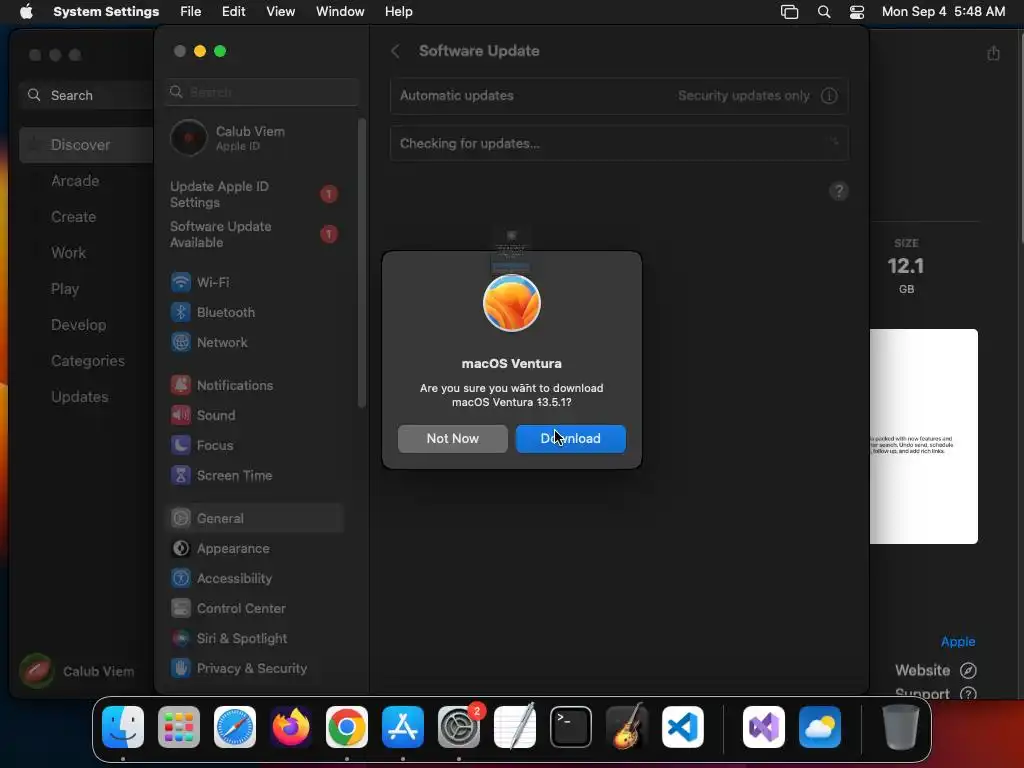This screenshot has height=768, width=1024.
Task: Open the Network settings icon
Action: (x=181, y=342)
